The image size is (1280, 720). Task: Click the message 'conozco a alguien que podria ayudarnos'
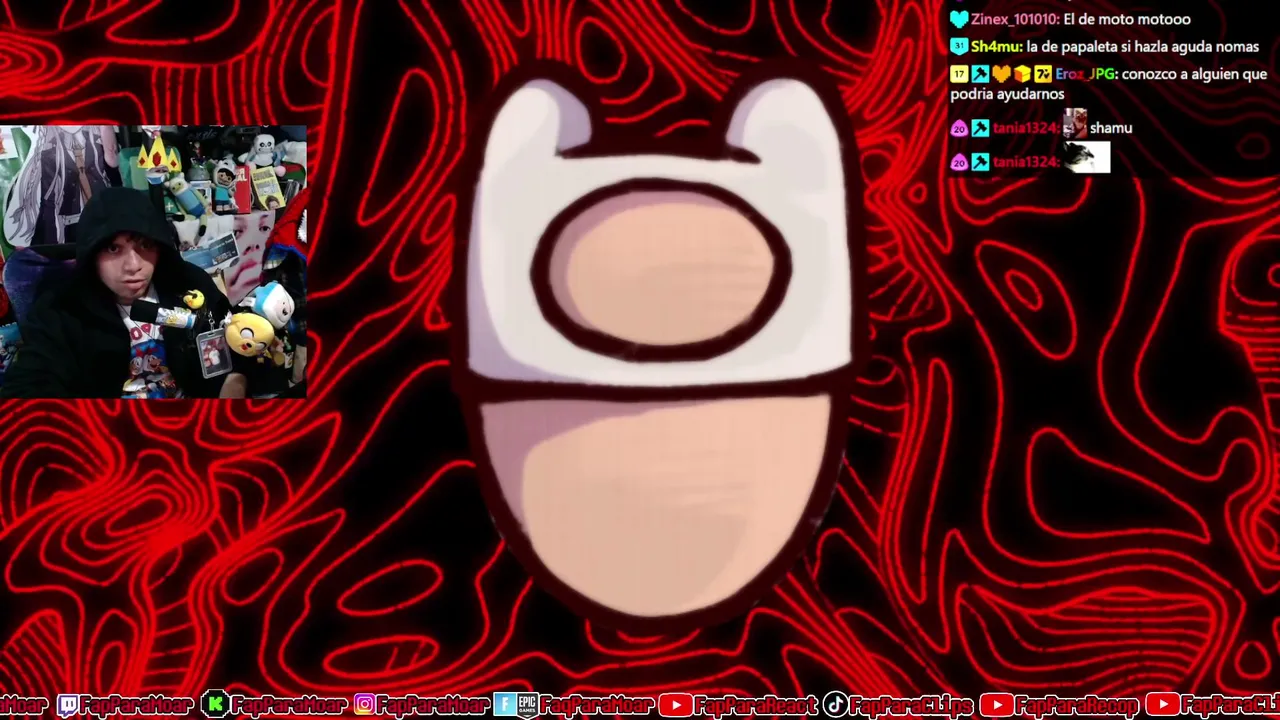tap(1109, 84)
